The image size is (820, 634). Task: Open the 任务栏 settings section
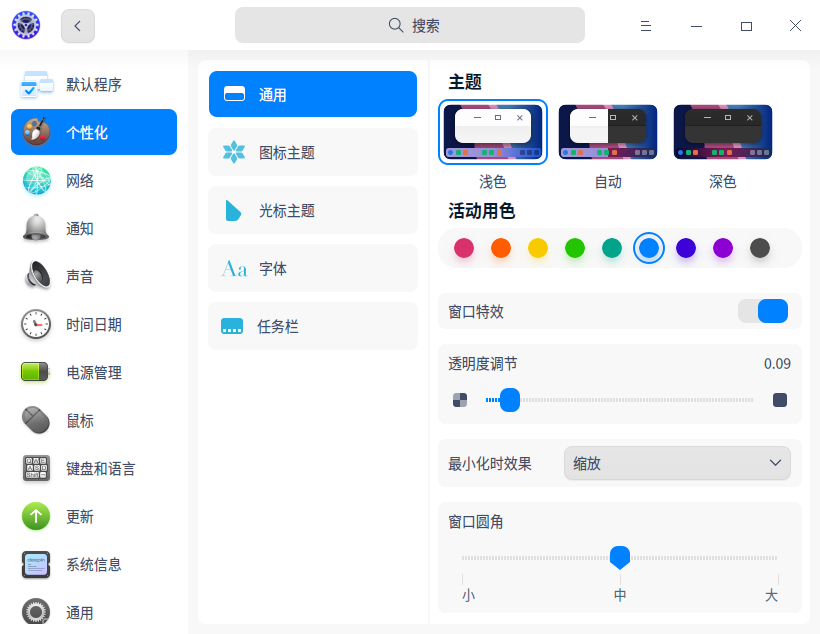(x=312, y=326)
